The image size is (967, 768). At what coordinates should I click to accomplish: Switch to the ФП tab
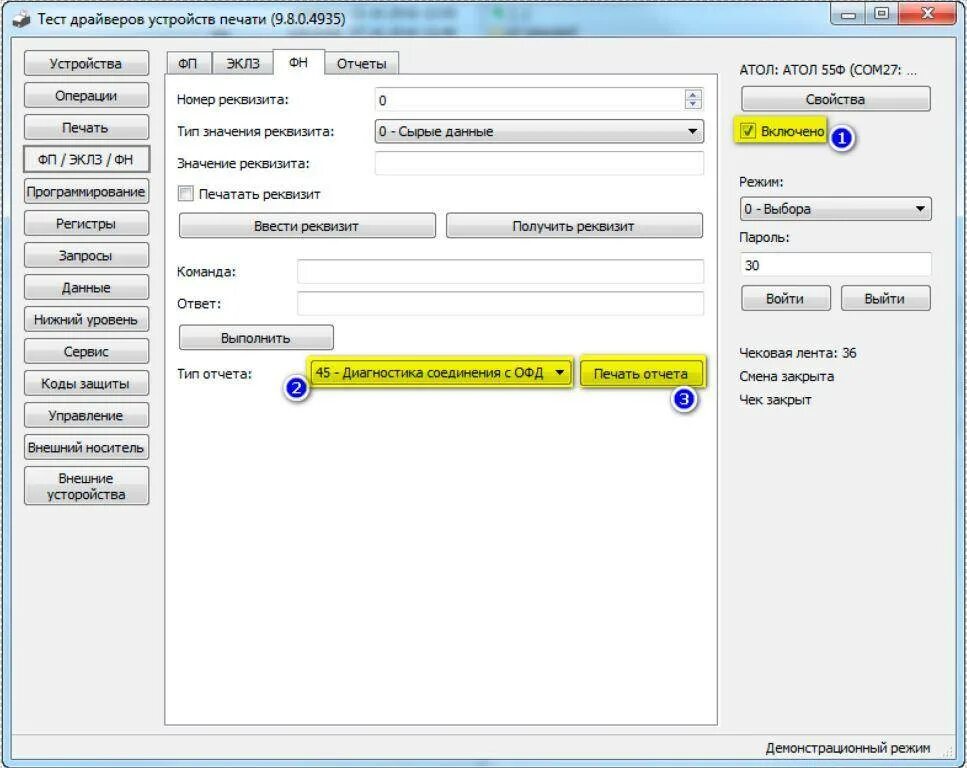188,64
